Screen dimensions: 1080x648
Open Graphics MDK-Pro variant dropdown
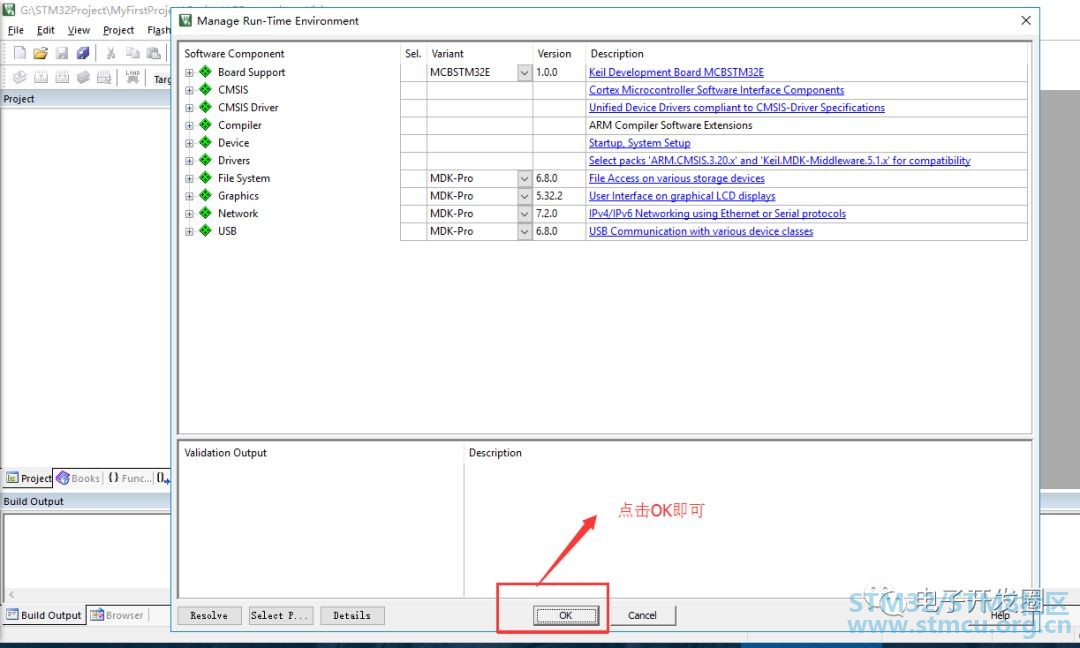[525, 196]
